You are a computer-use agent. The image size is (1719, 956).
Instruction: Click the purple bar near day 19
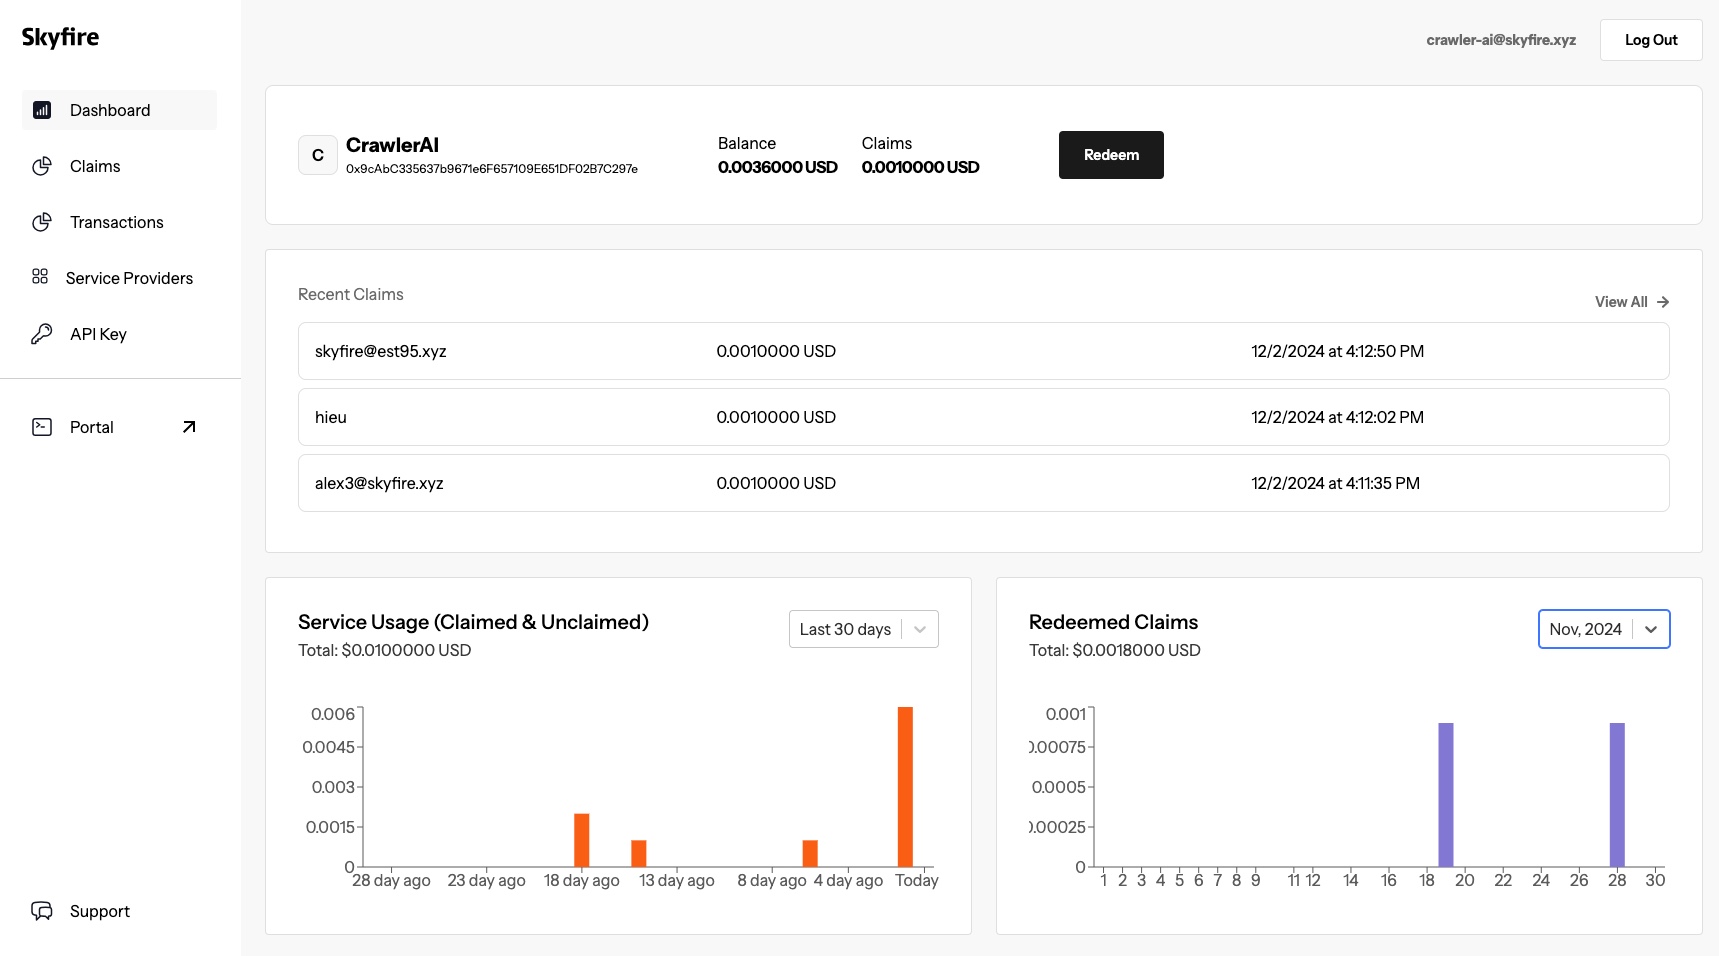coord(1446,795)
